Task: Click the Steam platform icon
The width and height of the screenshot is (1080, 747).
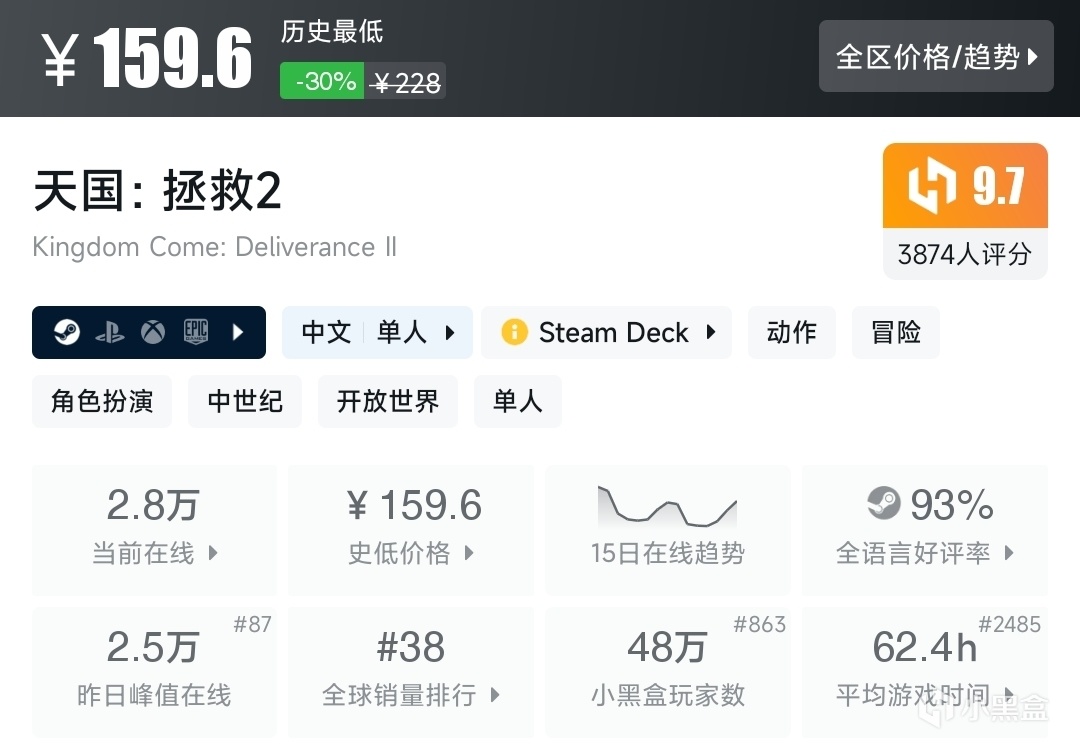Action: pos(67,332)
